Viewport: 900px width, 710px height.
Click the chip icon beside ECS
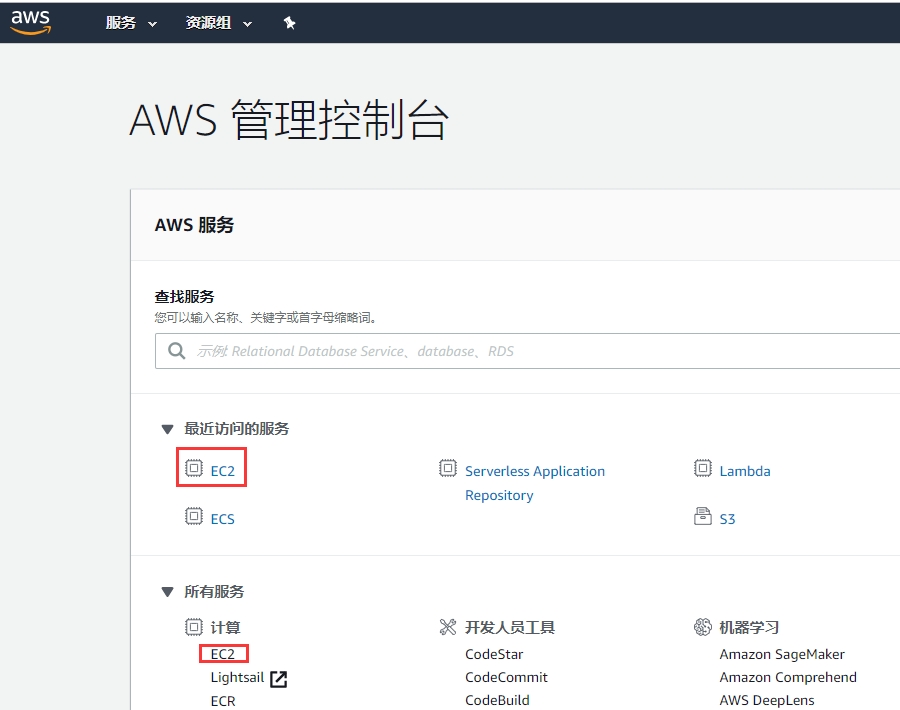click(194, 517)
